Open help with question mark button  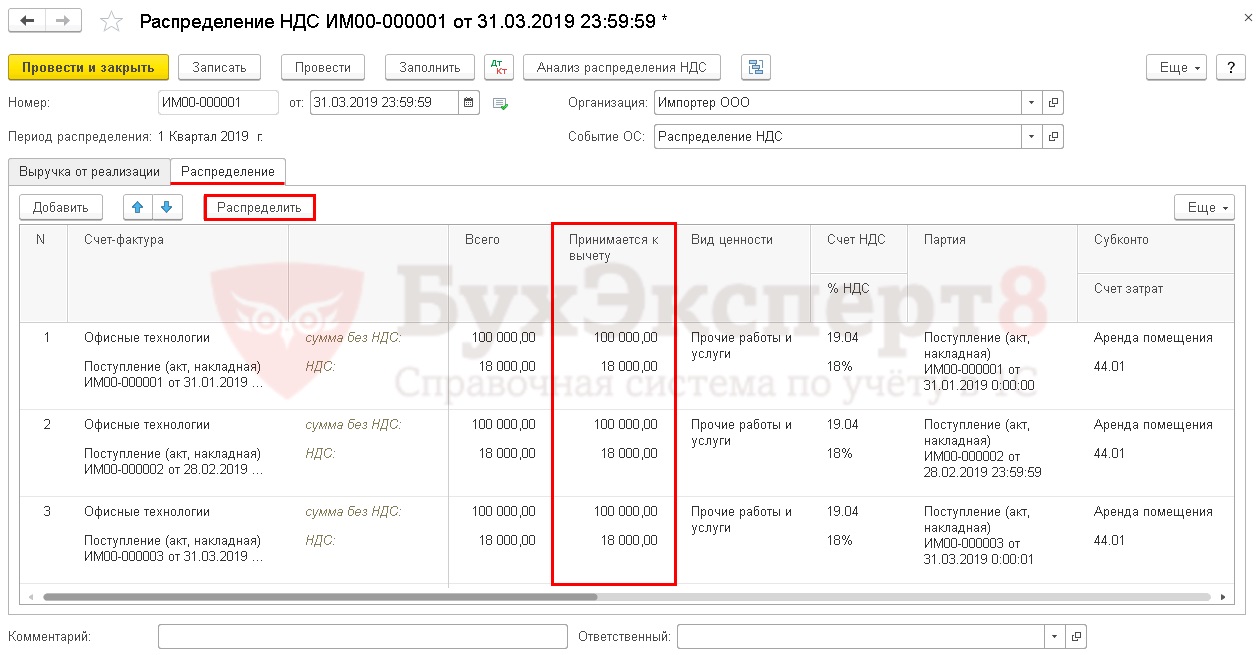(x=1230, y=67)
